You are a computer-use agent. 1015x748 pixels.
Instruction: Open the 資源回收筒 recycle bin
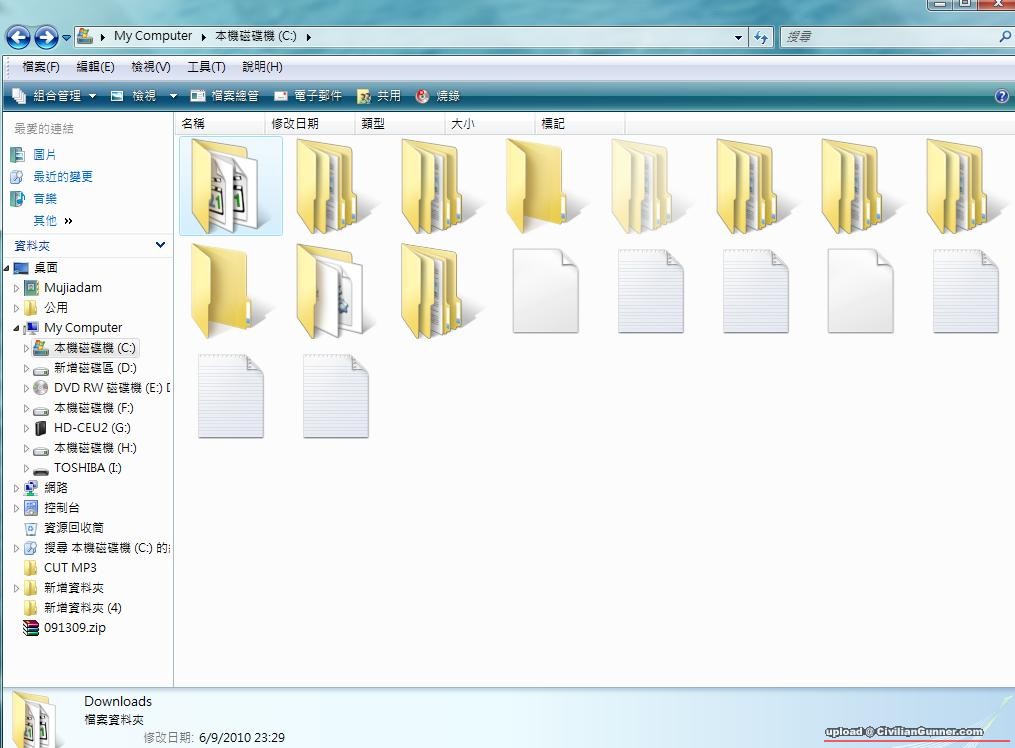click(x=73, y=528)
